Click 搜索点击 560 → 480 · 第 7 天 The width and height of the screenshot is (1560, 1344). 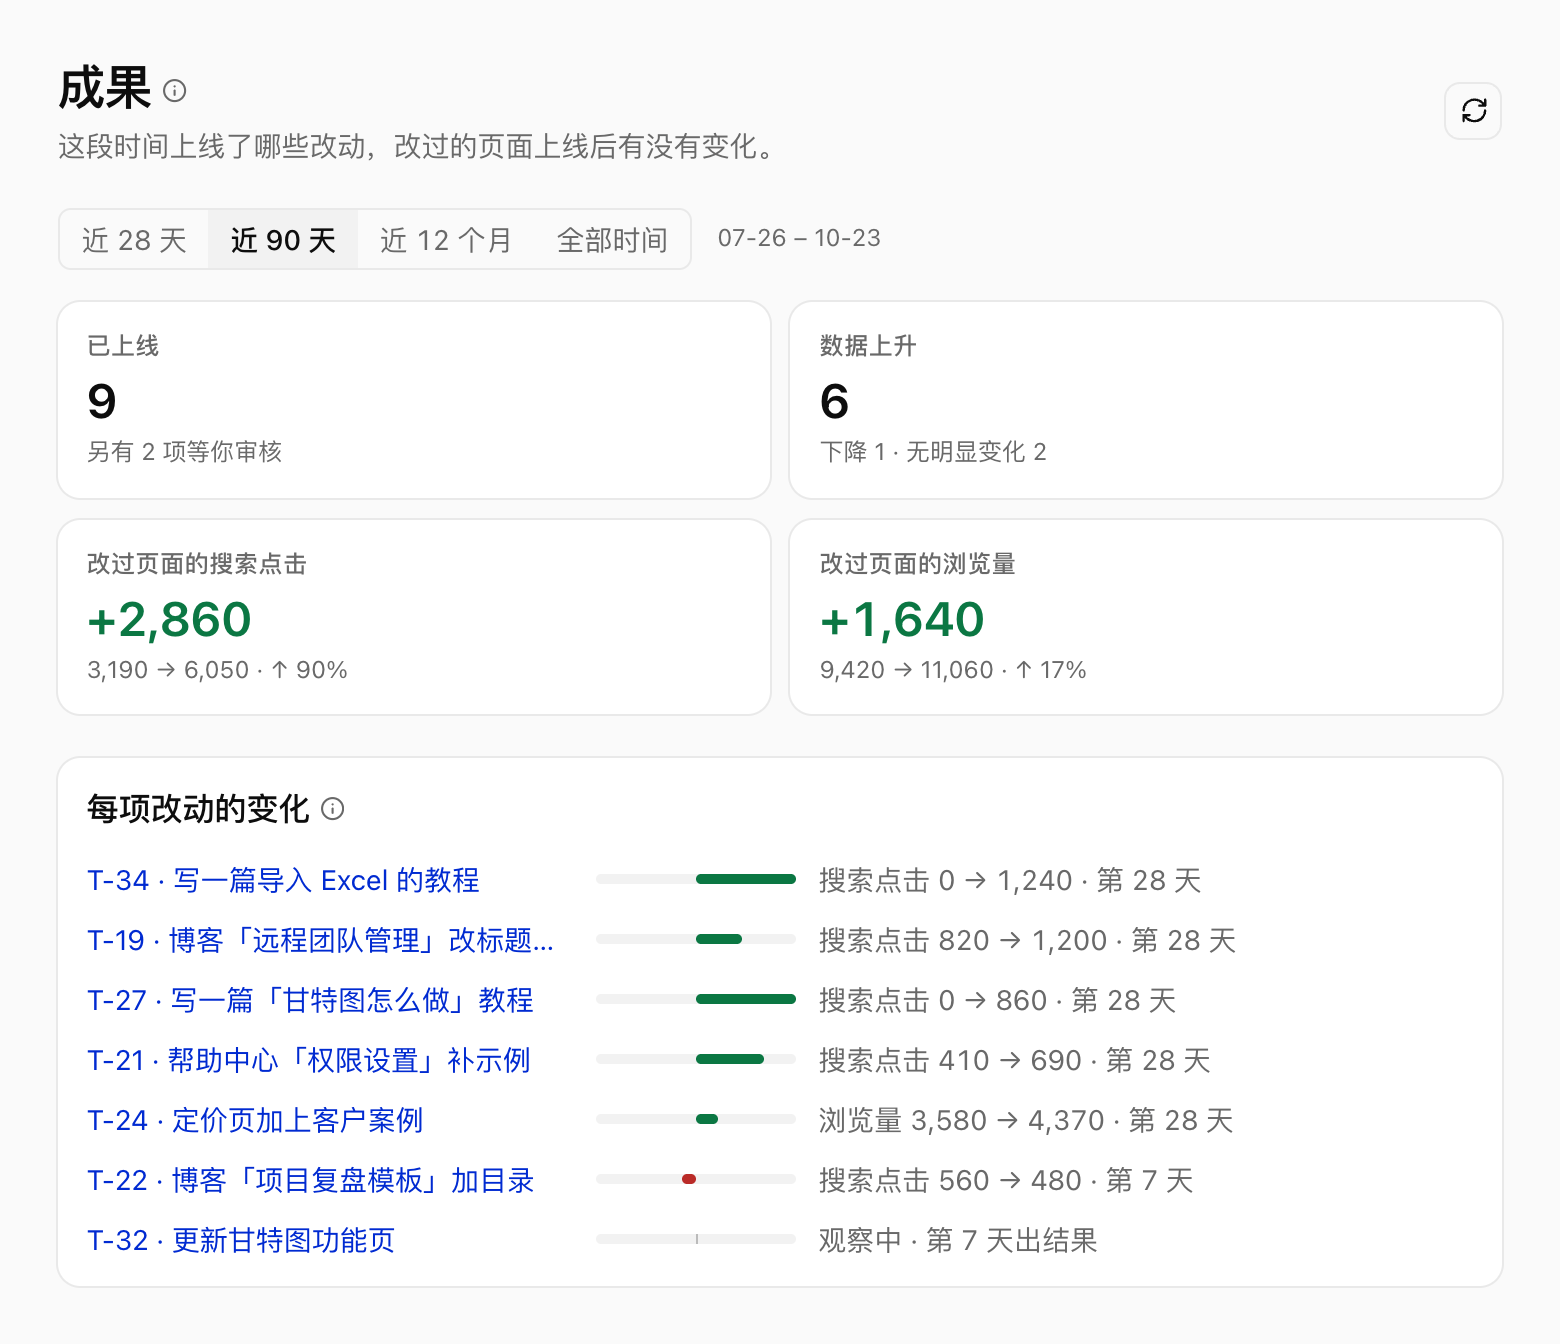1006,1180
